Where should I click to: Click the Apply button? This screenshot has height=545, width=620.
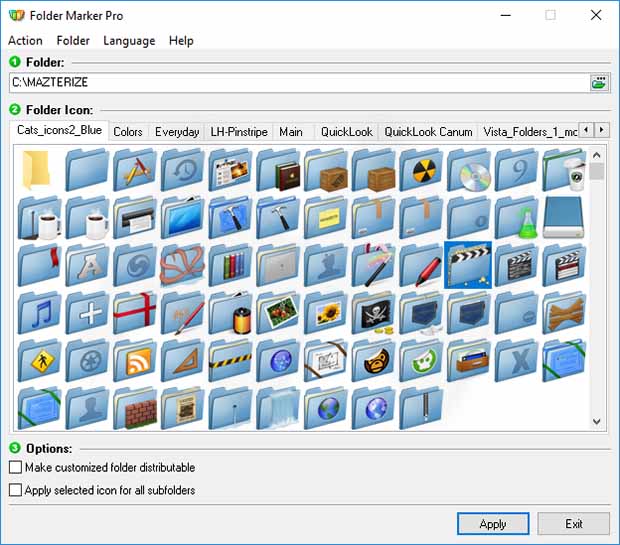[493, 524]
